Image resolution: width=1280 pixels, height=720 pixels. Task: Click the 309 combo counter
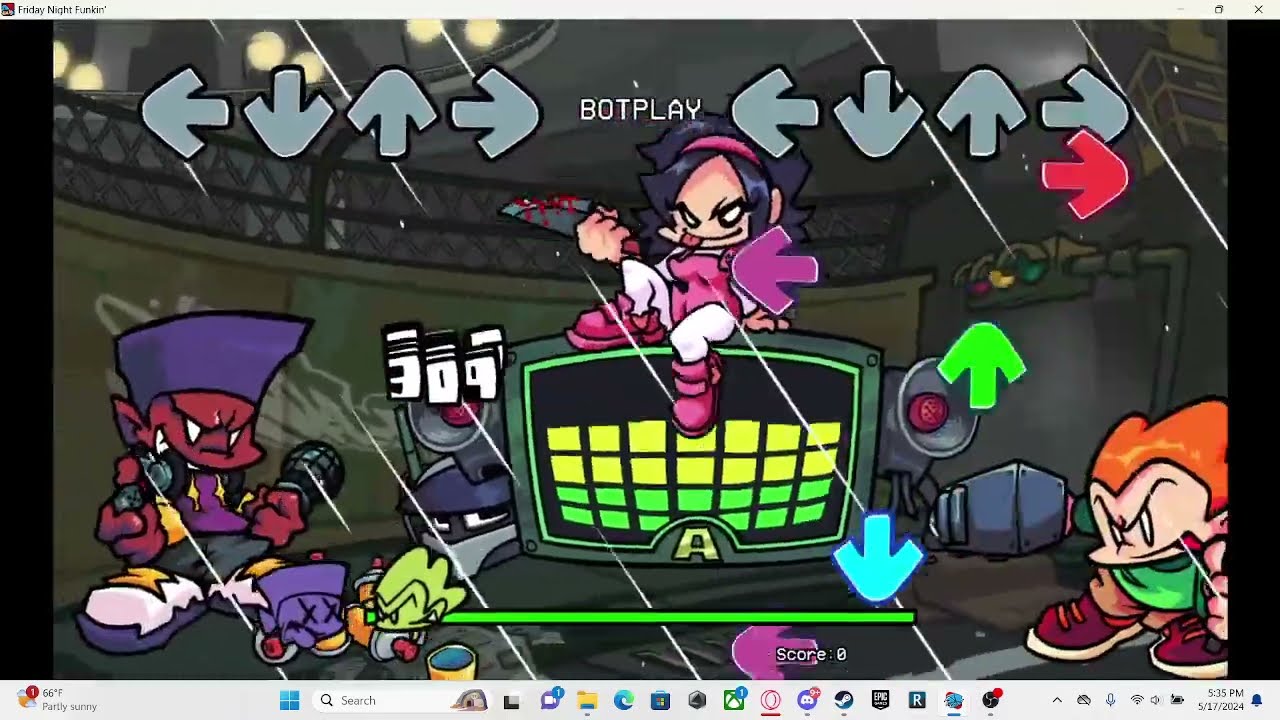pyautogui.click(x=443, y=364)
